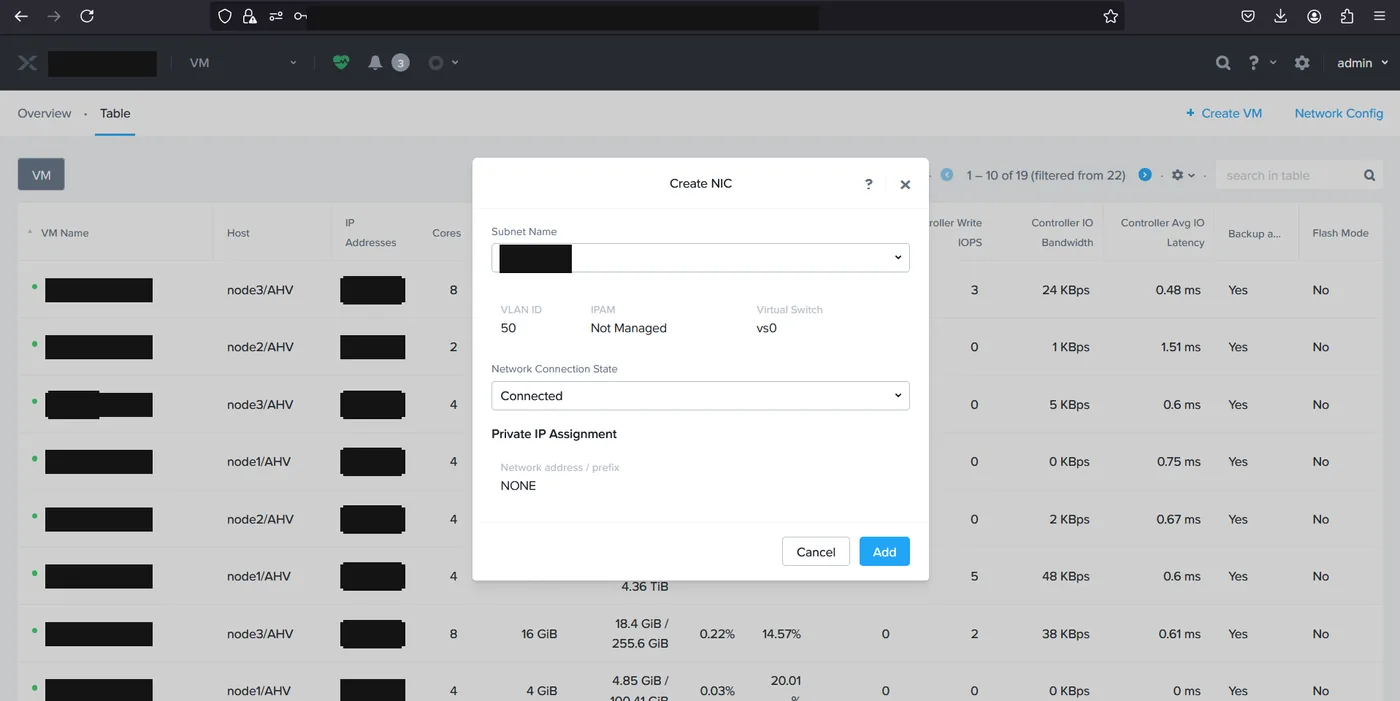Click the 0.67 ms latency value
The image size is (1400, 701).
(1179, 519)
